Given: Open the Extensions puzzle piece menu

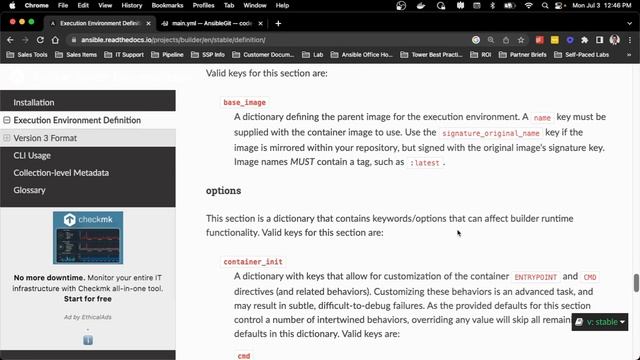Looking at the screenshot, I should point(584,40).
